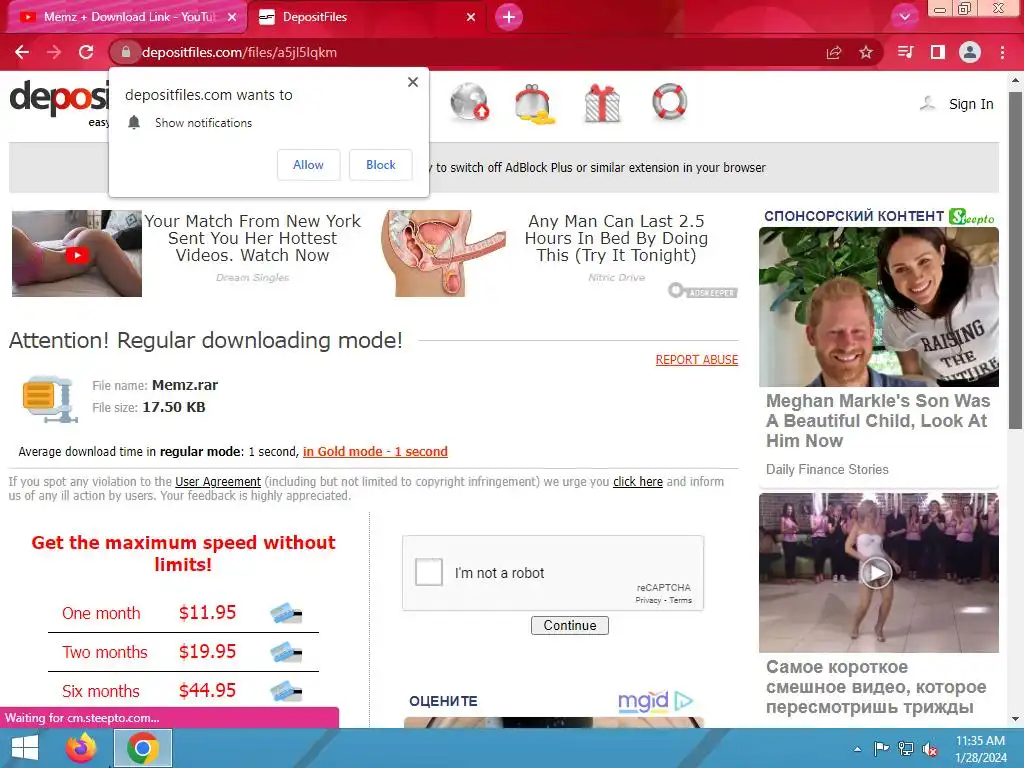Close the DepositFiles tab
Viewport: 1024px width, 768px height.
471,17
